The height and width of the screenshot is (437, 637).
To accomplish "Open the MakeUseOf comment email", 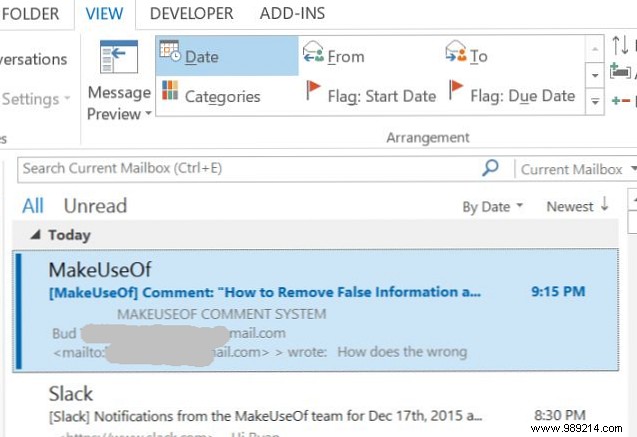I will point(316,310).
